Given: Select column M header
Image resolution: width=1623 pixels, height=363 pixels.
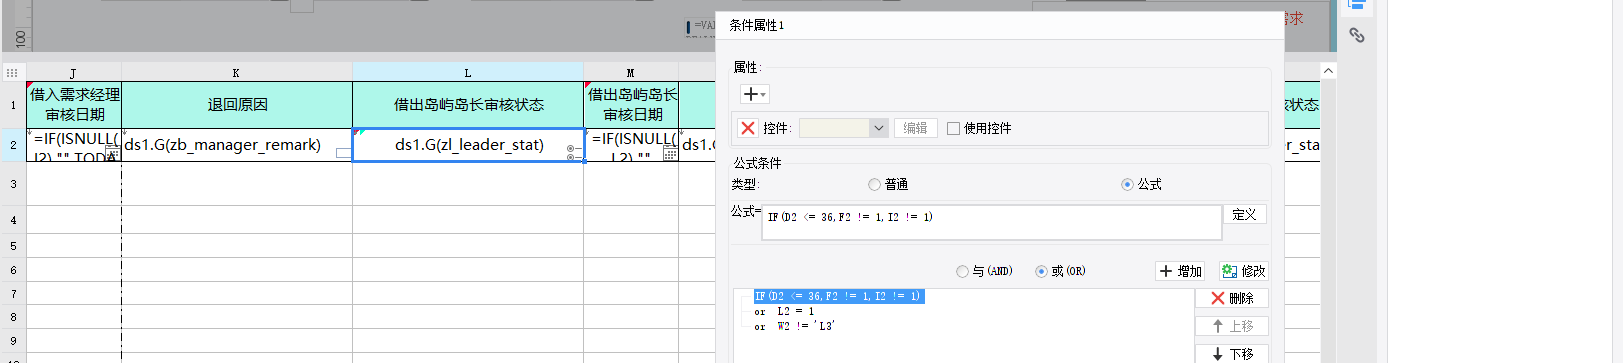Looking at the screenshot, I should click(x=630, y=73).
